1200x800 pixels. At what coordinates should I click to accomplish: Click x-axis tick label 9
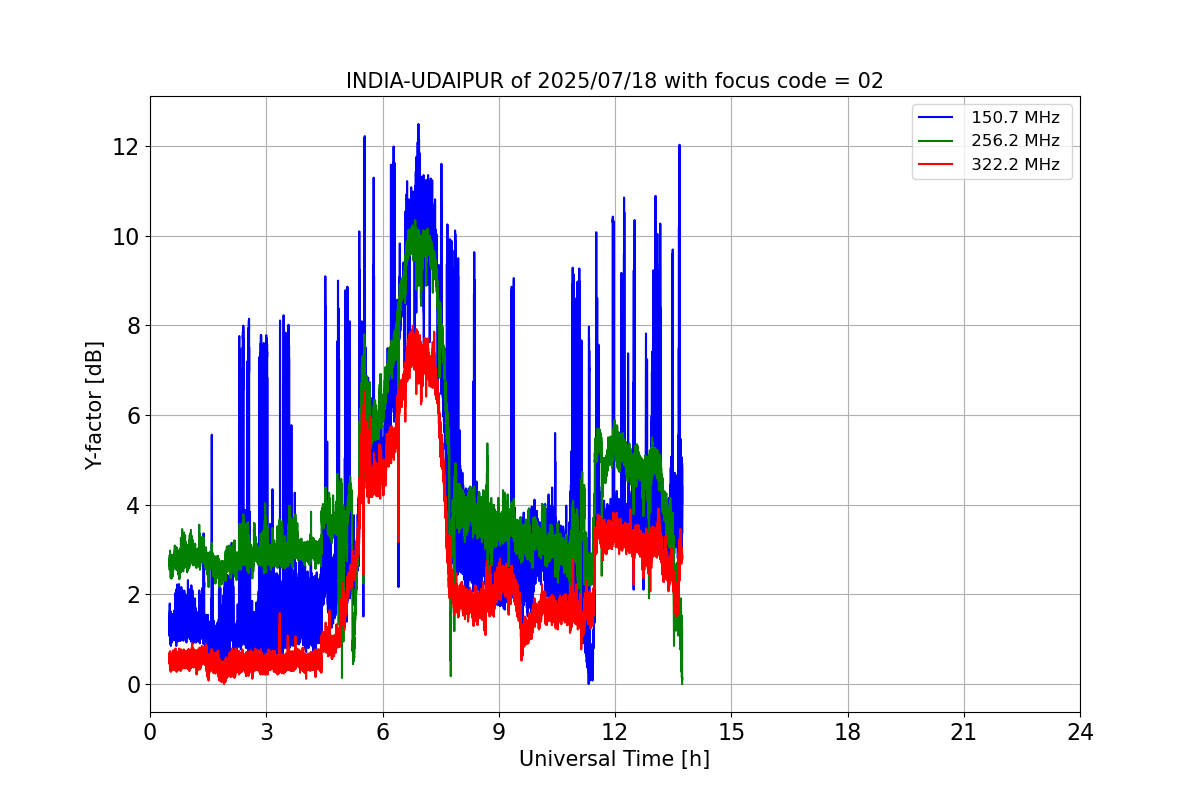click(499, 732)
